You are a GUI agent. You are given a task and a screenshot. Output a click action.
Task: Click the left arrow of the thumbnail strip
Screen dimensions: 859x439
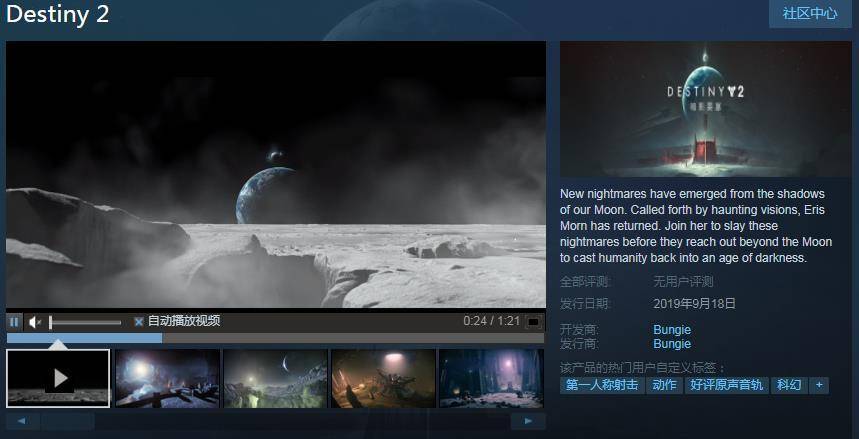[x=22, y=421]
